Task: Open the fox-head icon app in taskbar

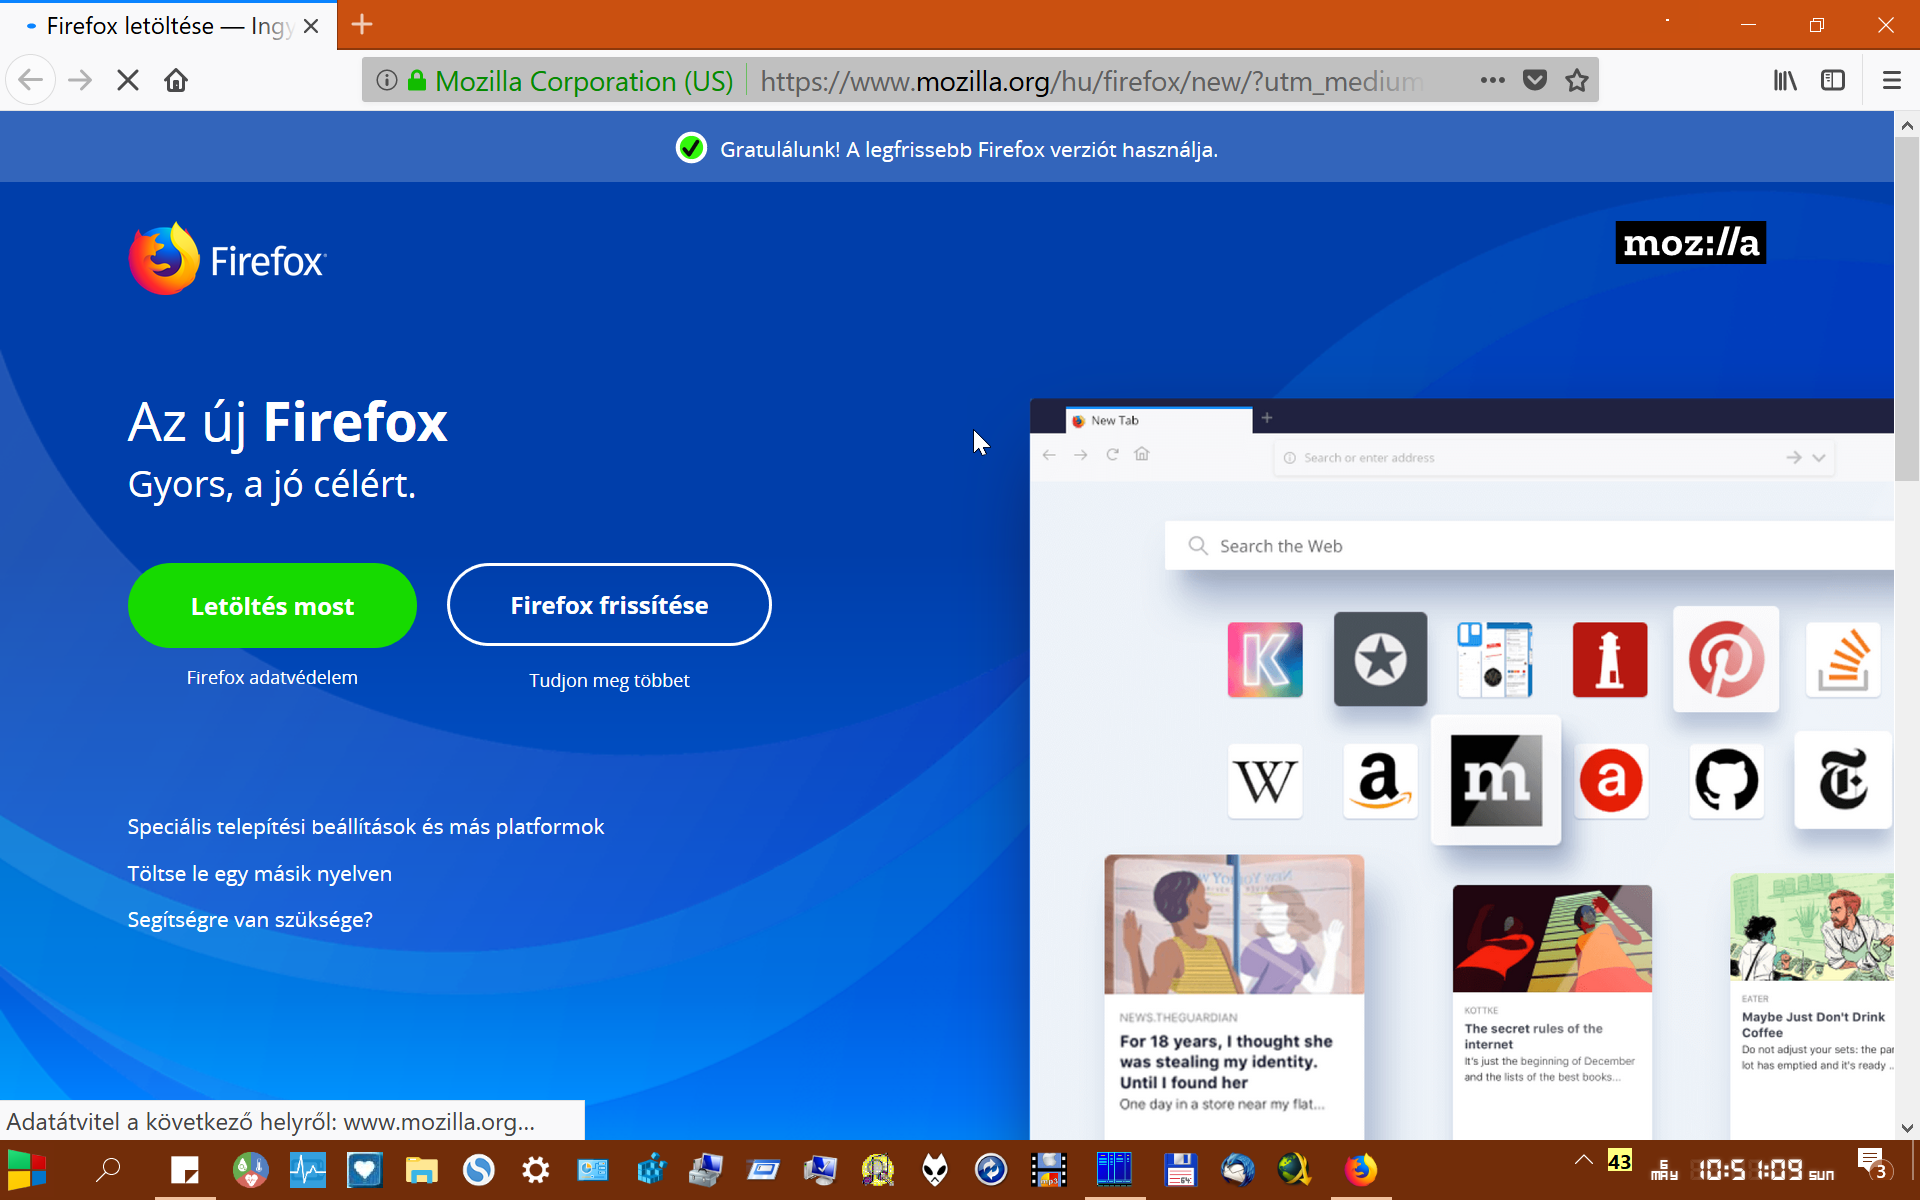Action: pyautogui.click(x=935, y=1169)
